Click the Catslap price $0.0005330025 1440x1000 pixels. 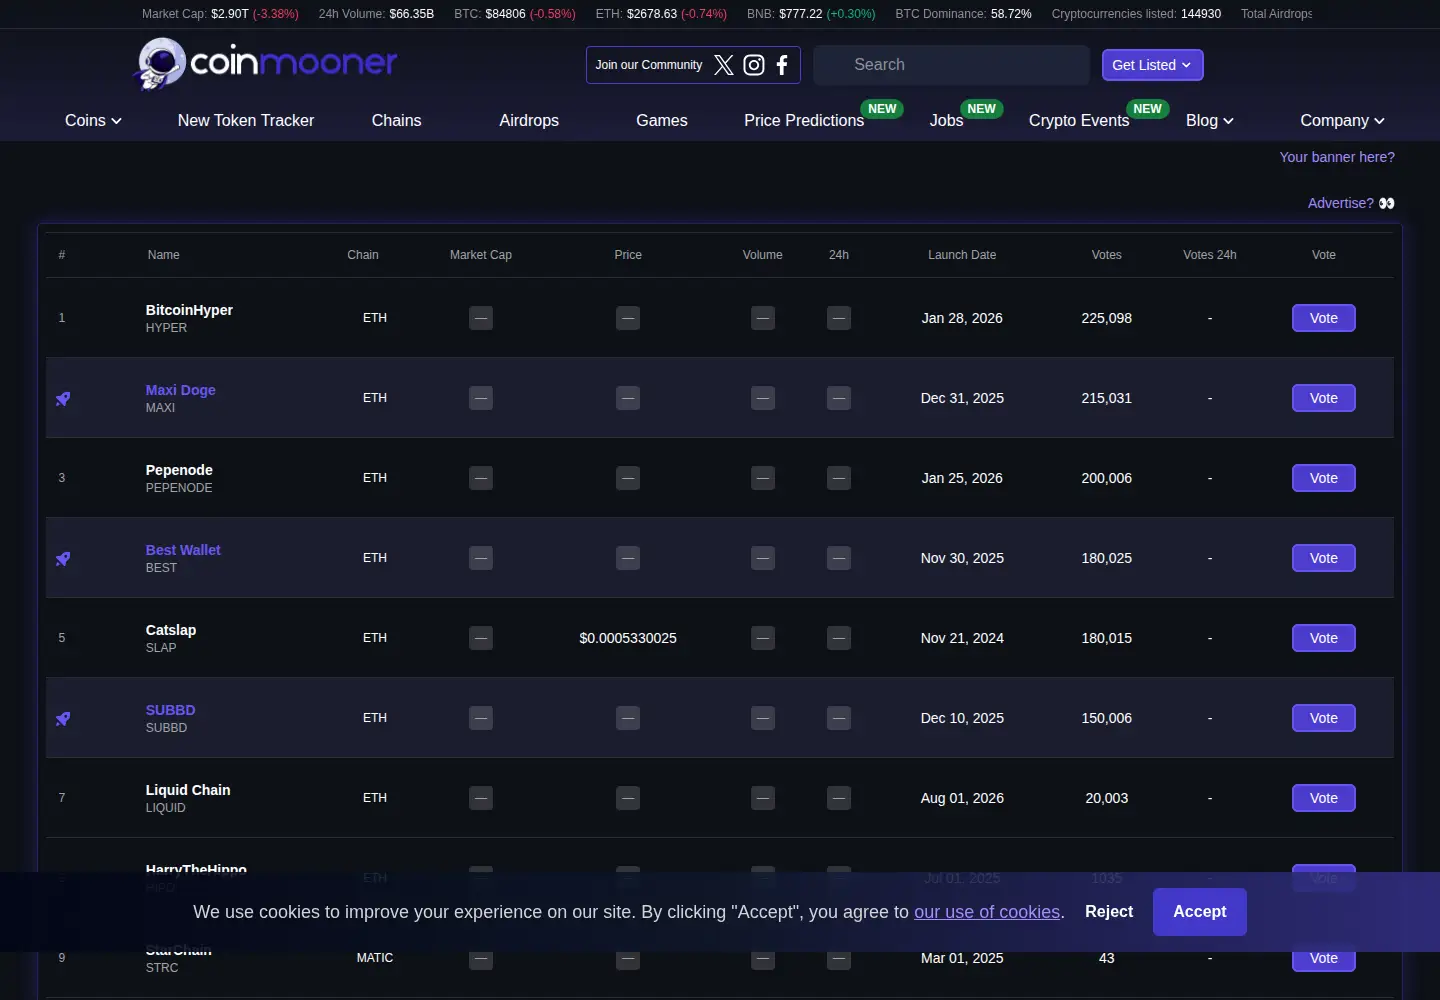[628, 638]
